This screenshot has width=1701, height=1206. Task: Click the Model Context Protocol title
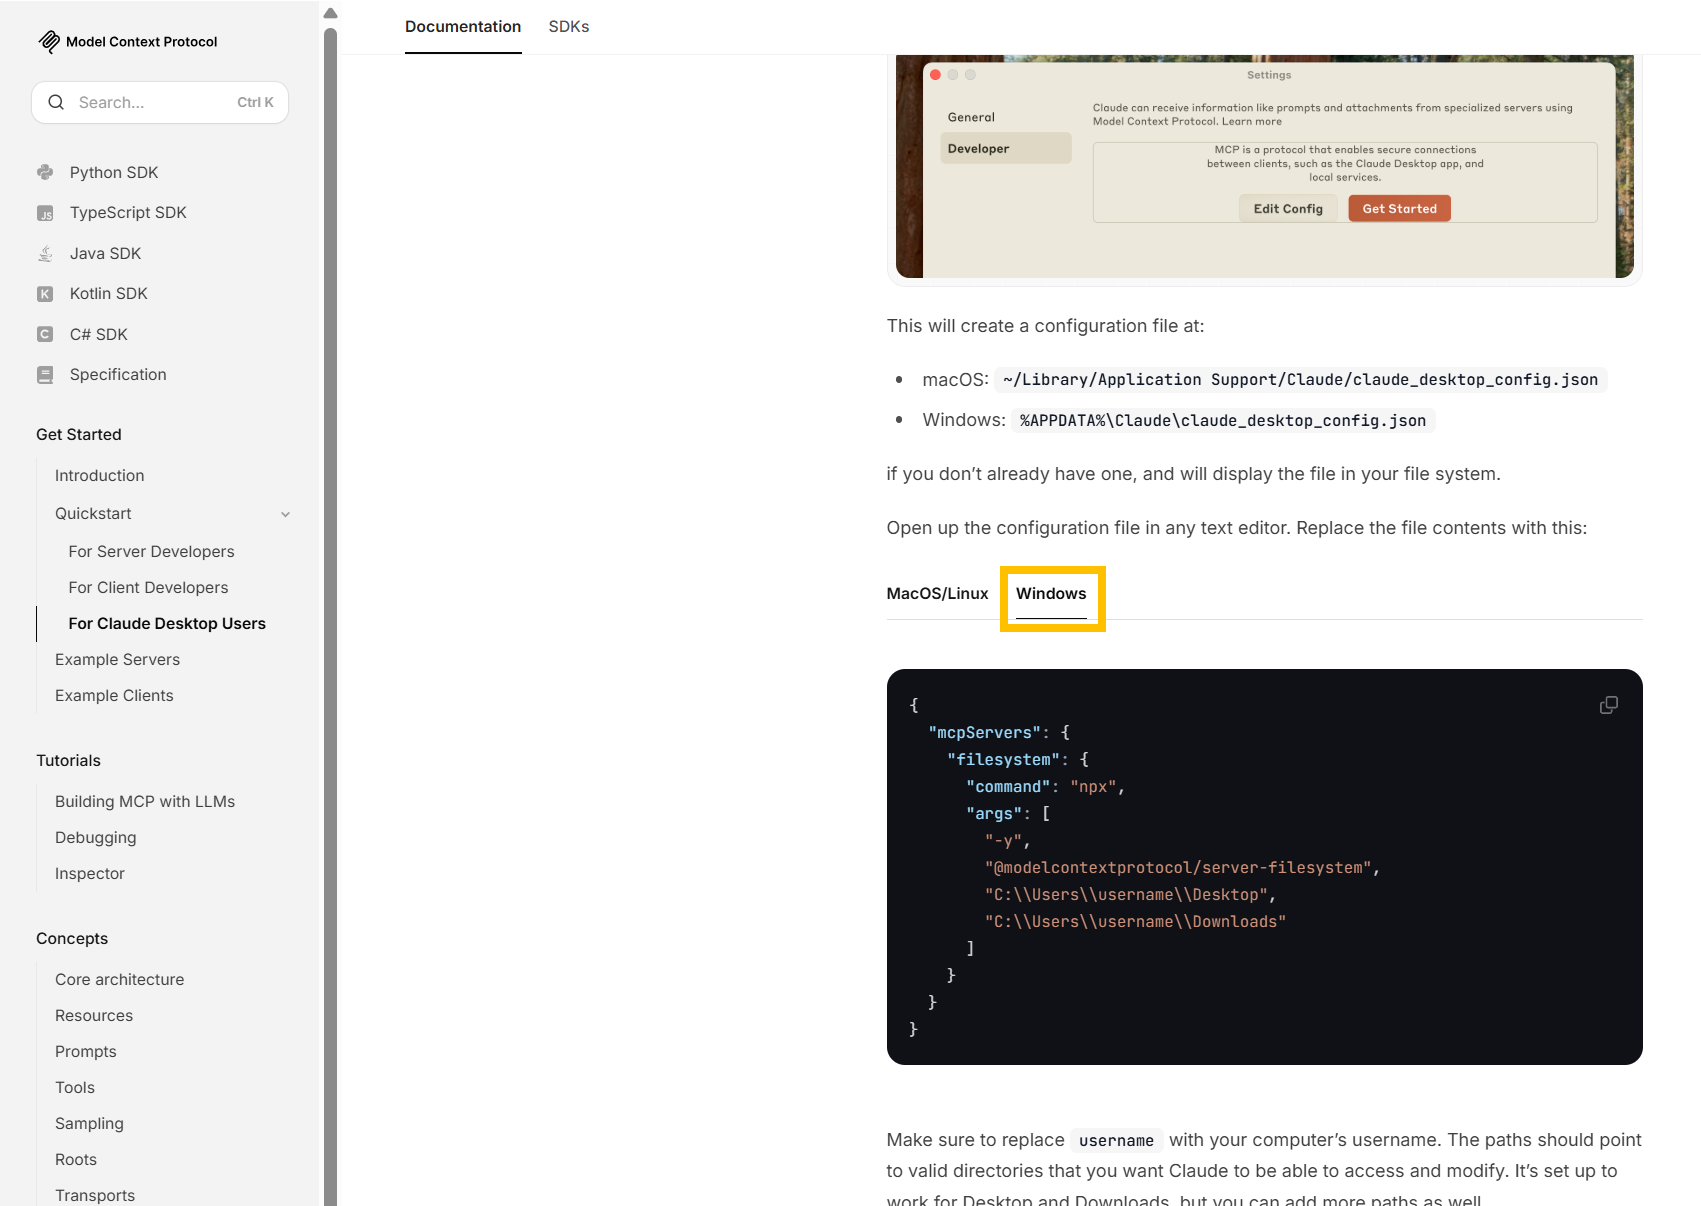pos(141,42)
